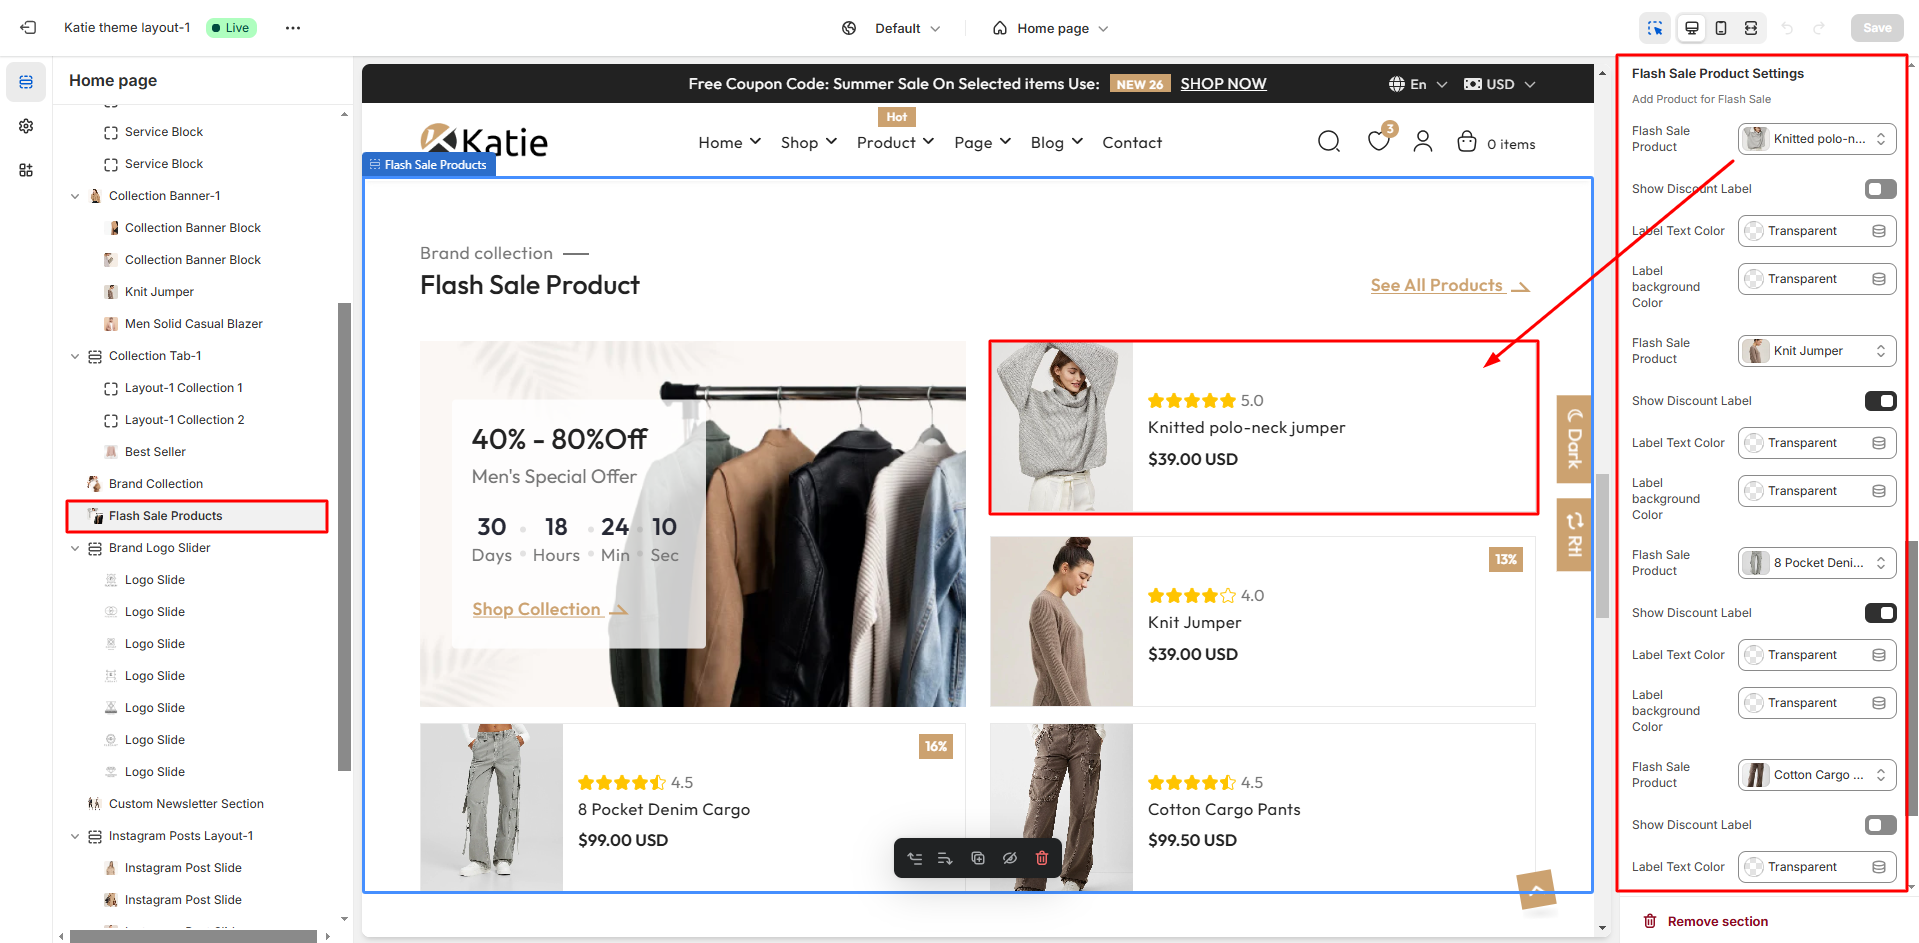This screenshot has width=1919, height=943.
Task: Hide section using floating toolbar eye icon
Action: click(1010, 858)
